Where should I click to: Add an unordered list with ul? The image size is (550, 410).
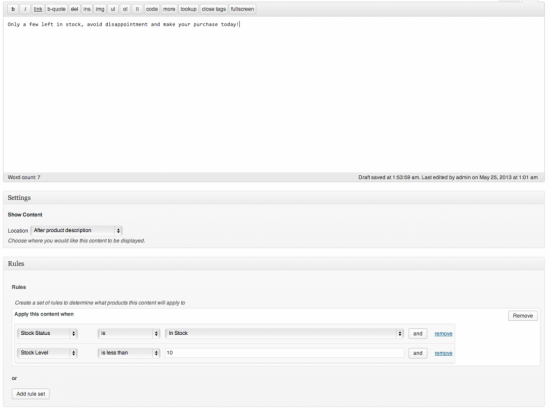[113, 9]
